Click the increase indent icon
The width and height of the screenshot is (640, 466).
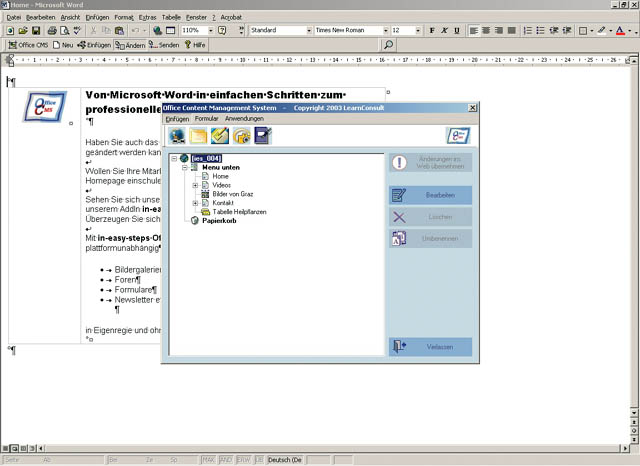(x=567, y=31)
